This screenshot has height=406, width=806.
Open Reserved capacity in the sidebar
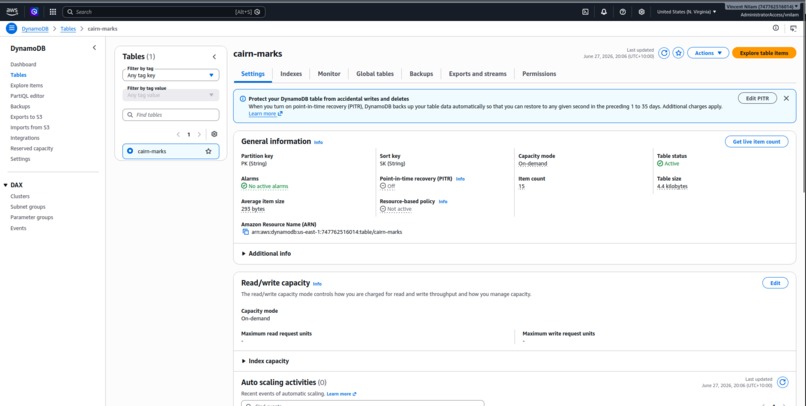pyautogui.click(x=31, y=148)
